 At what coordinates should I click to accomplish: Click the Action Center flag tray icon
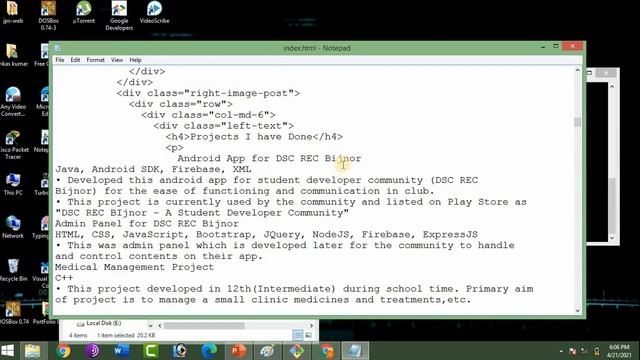click(572, 351)
